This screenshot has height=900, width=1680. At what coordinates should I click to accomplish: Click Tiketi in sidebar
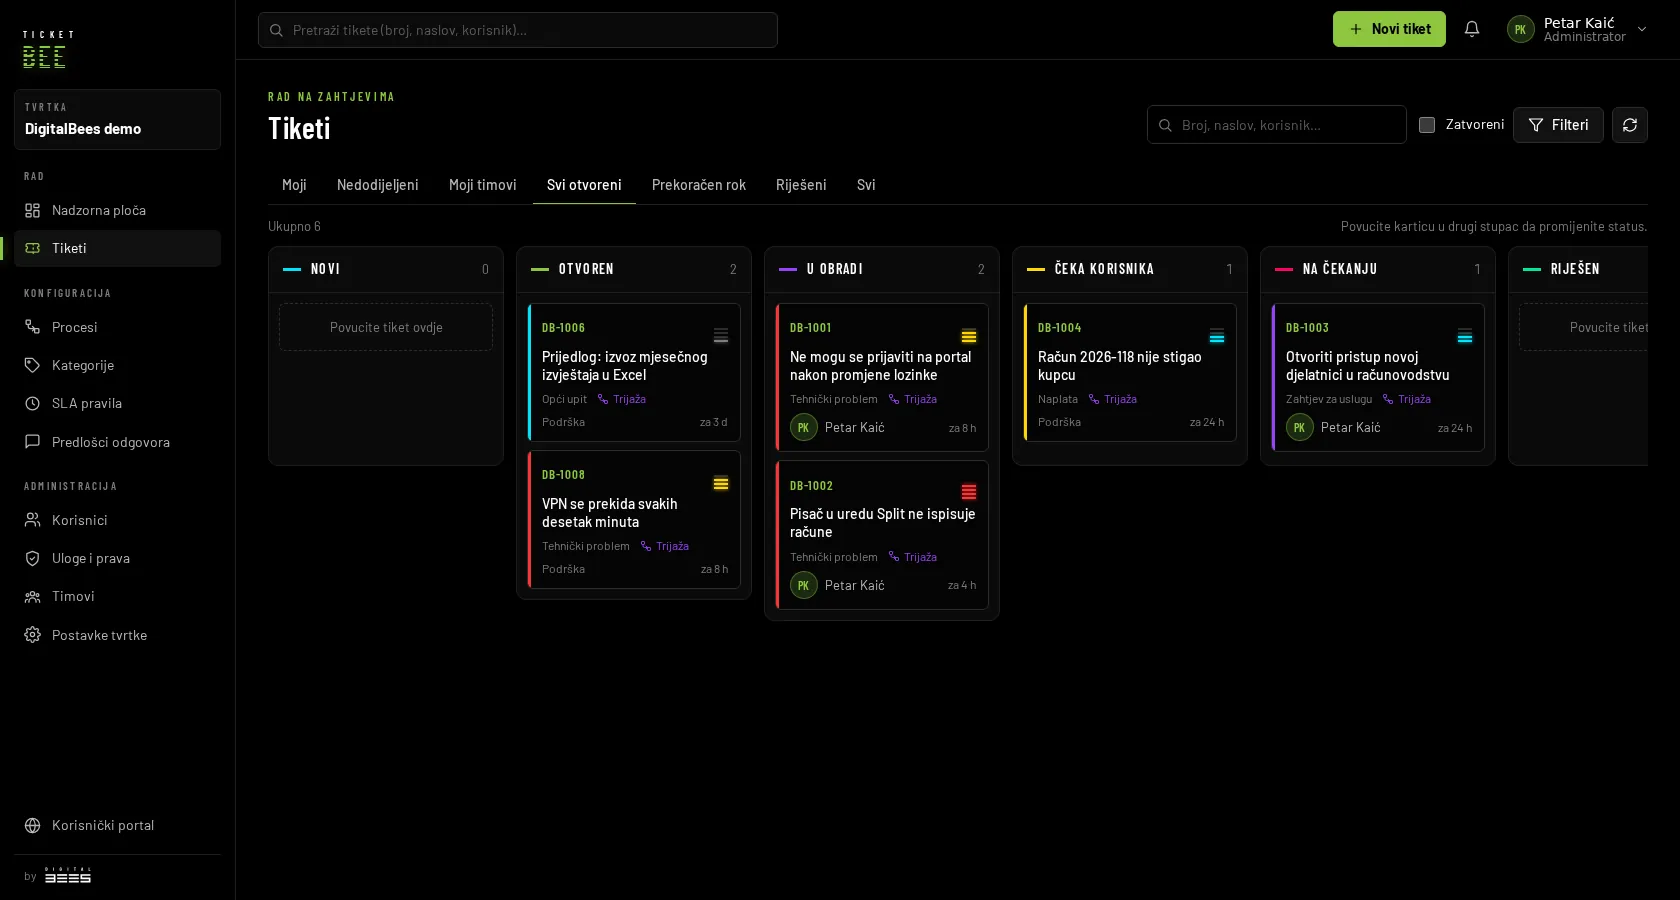117,248
